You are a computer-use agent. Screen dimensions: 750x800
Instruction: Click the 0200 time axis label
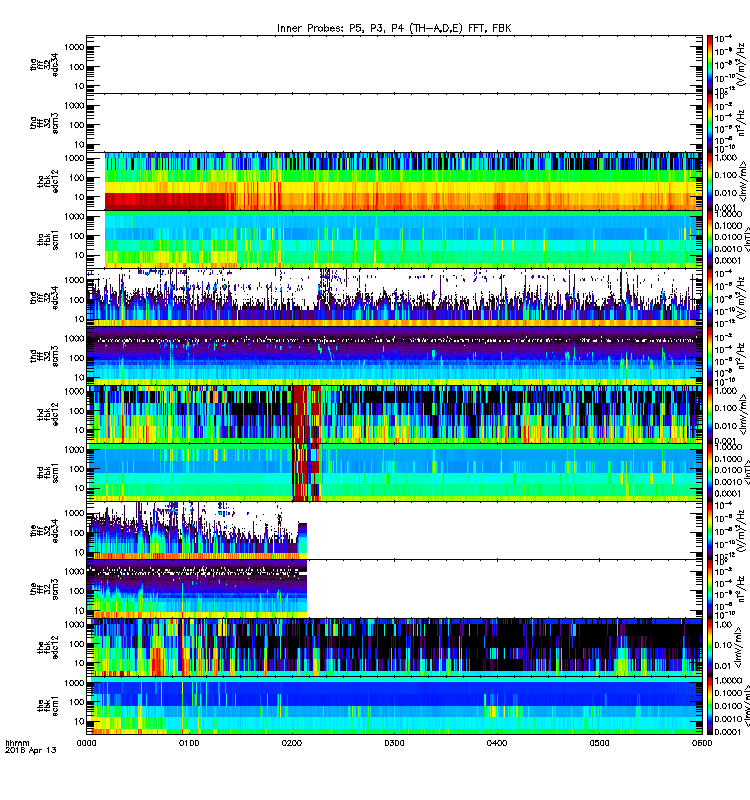[291, 743]
